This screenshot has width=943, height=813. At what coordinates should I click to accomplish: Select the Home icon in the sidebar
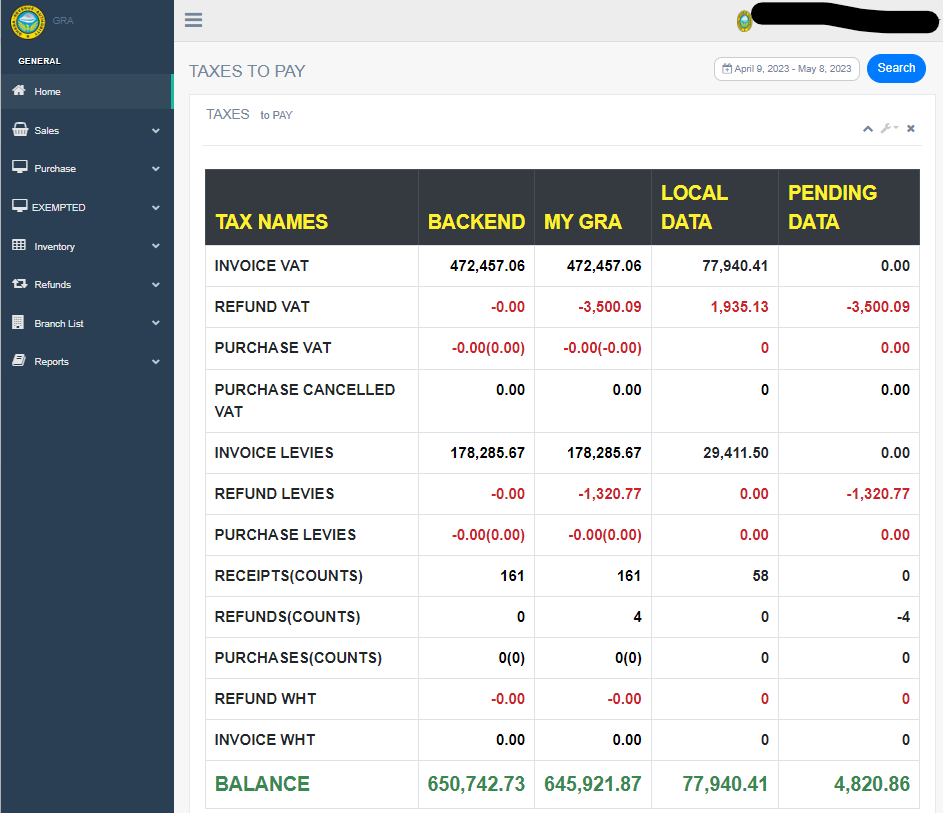click(17, 91)
